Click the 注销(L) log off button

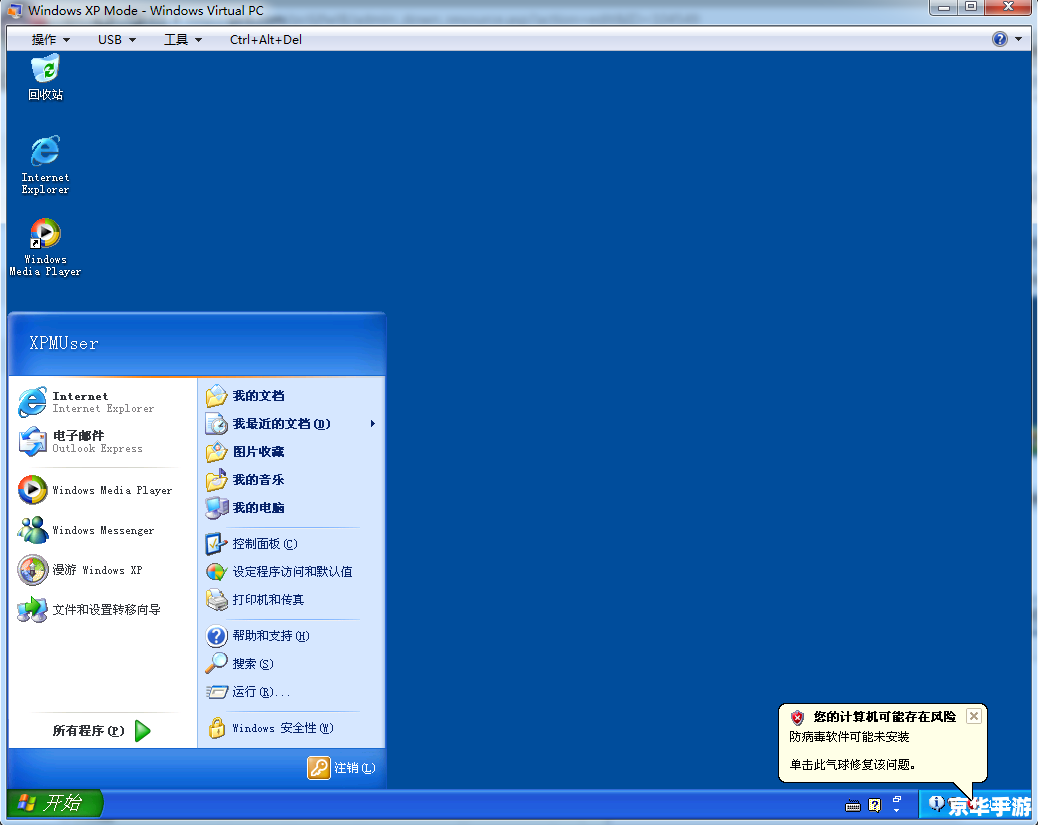pyautogui.click(x=342, y=767)
